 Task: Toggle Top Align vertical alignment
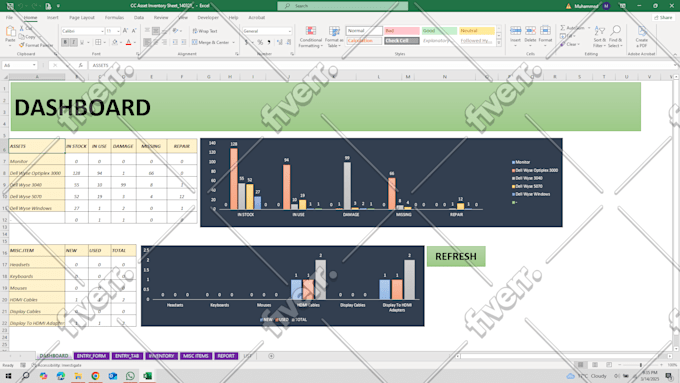coord(147,31)
